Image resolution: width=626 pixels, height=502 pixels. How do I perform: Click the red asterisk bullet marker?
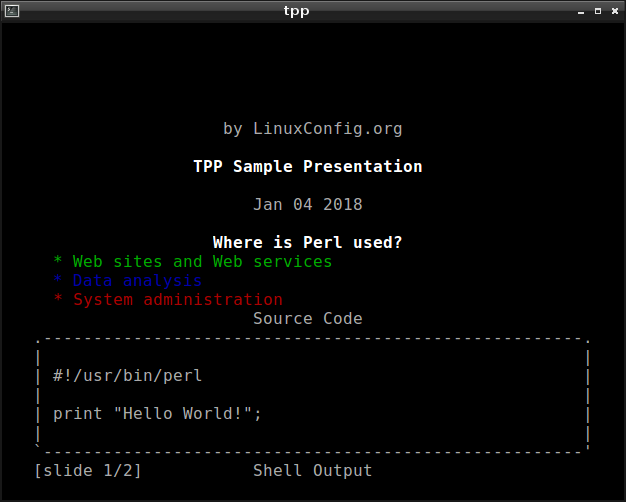pyautogui.click(x=58, y=299)
